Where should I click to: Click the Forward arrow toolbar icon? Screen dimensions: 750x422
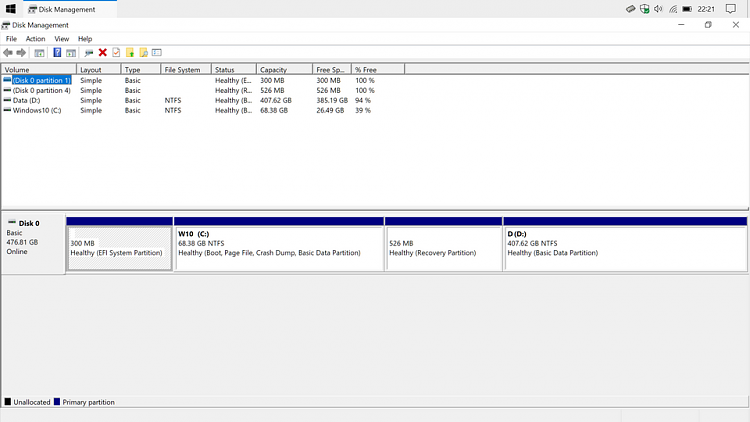tap(21, 52)
